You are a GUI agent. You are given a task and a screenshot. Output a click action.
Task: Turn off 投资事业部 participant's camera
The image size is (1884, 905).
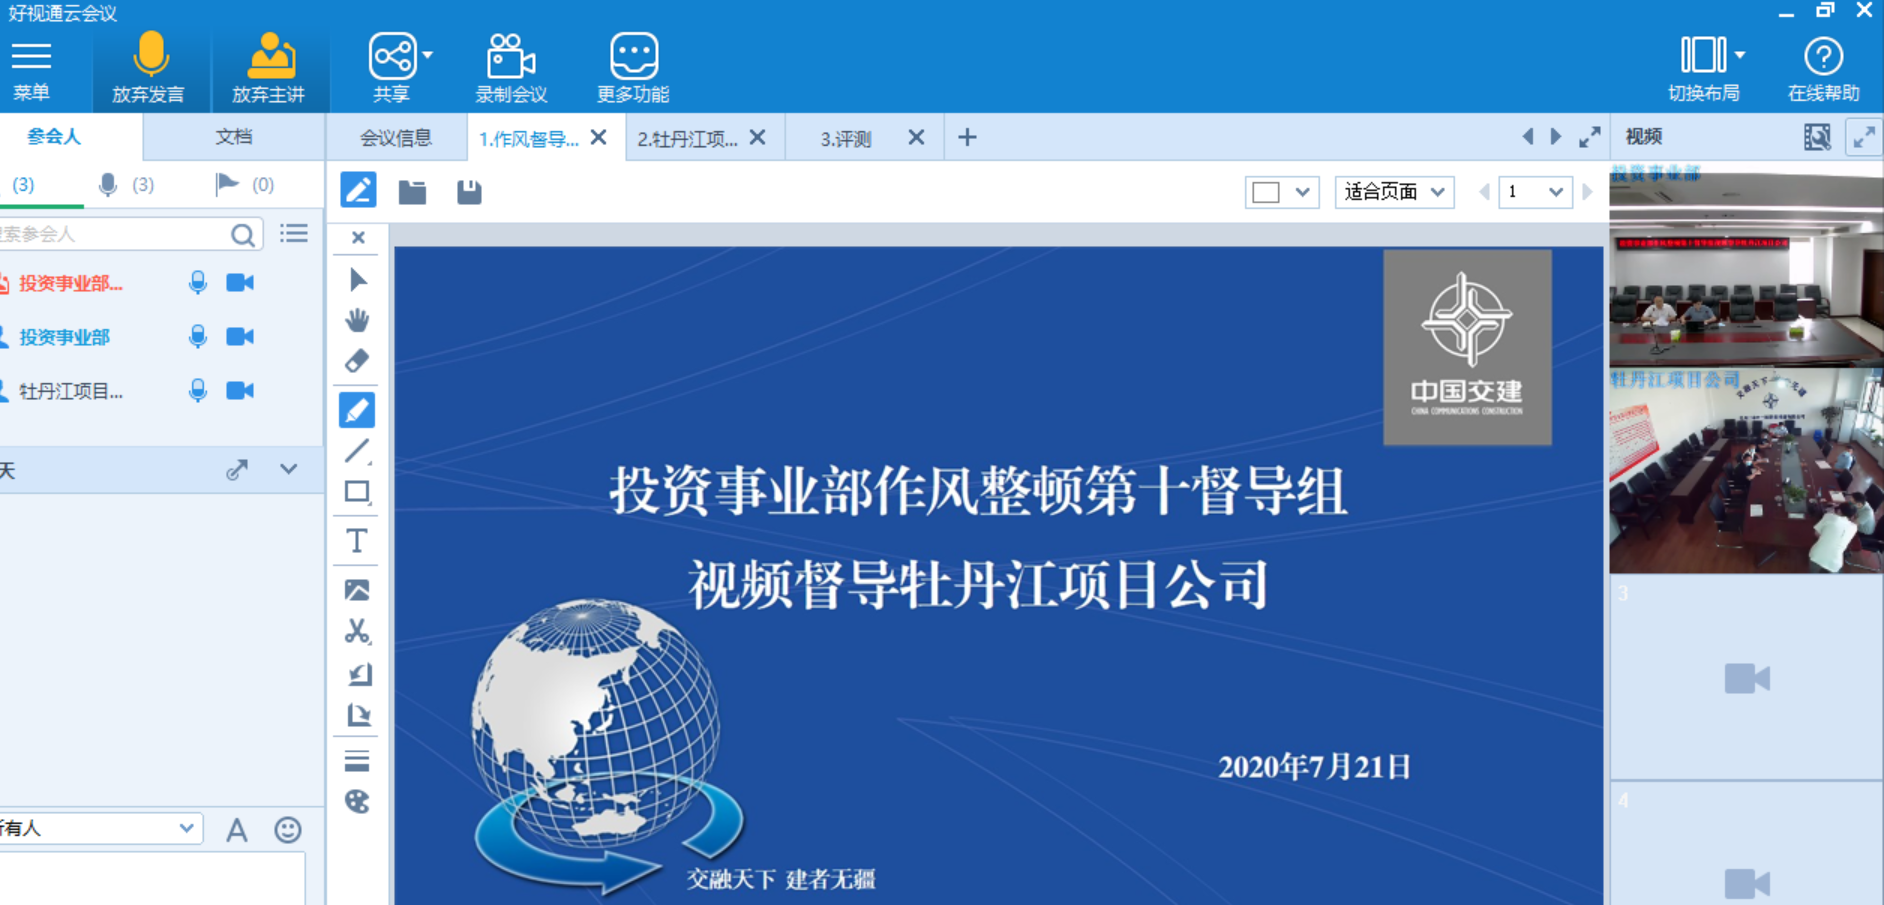tap(238, 337)
